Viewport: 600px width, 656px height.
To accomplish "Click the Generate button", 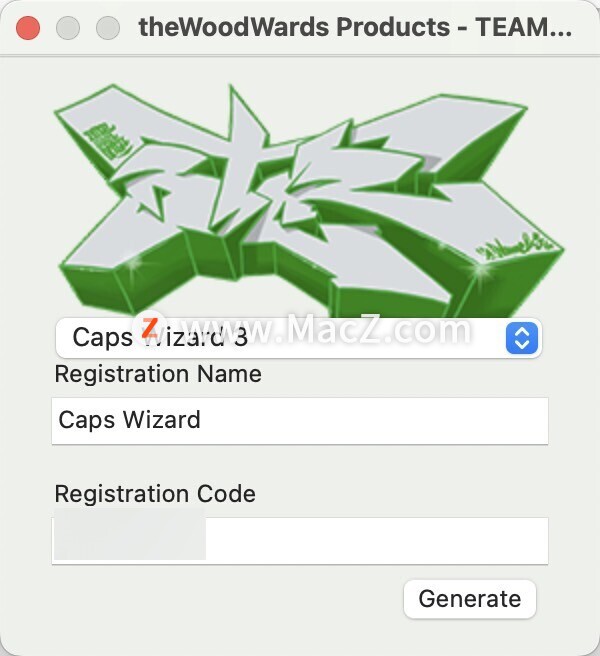I will click(x=469, y=599).
